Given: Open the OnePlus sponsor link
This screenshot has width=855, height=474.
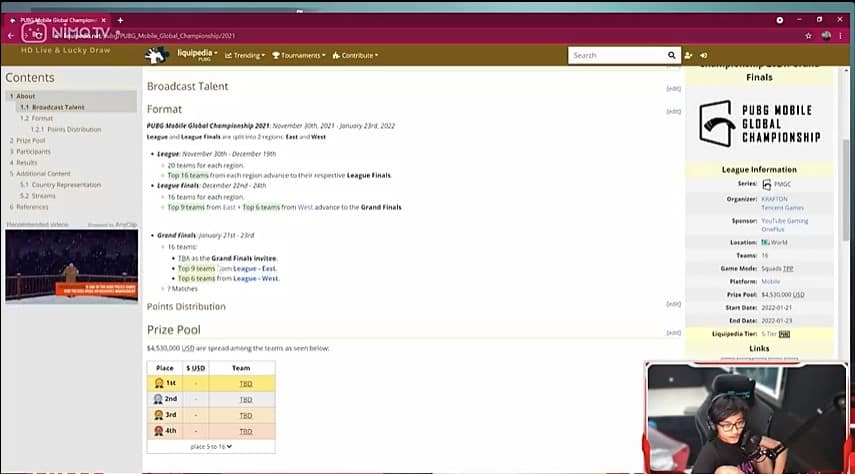Looking at the screenshot, I should point(773,230).
